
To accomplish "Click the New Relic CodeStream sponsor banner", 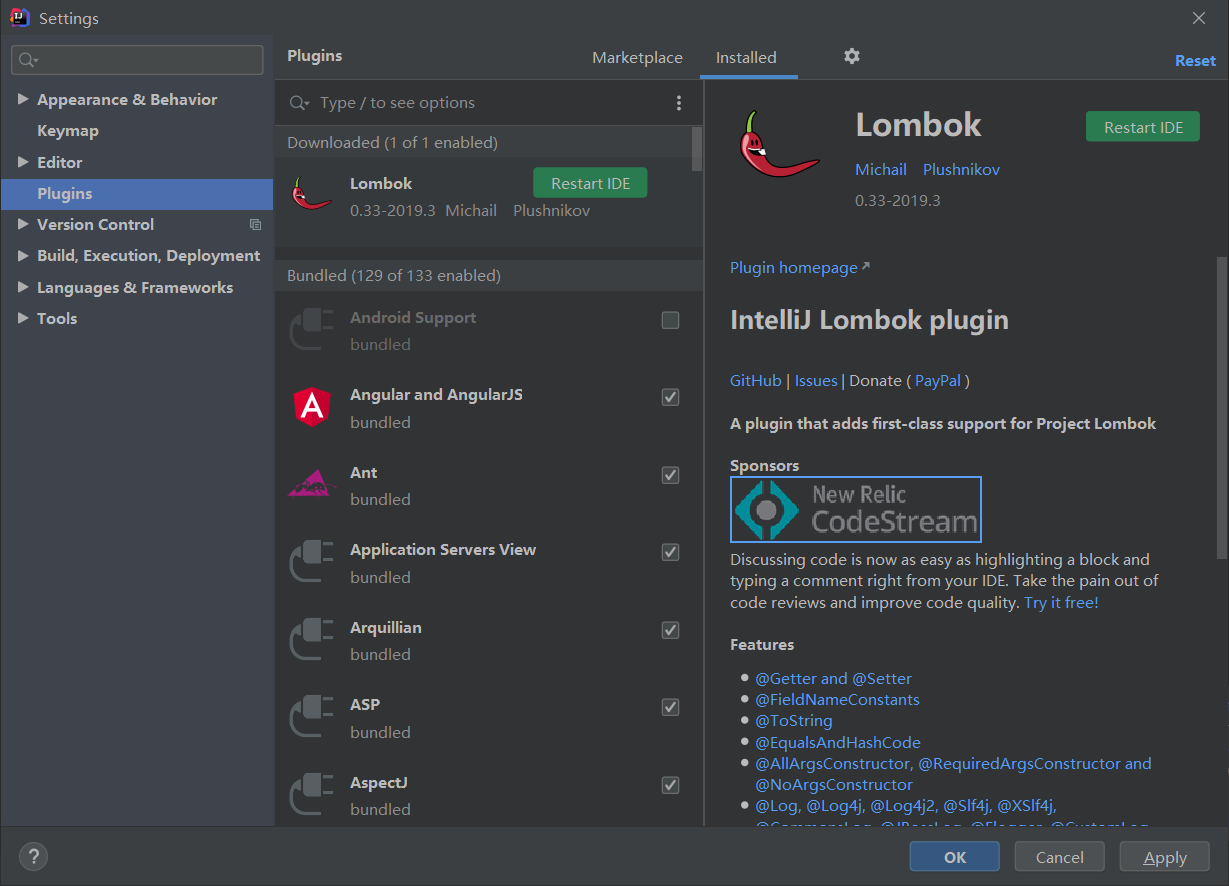I will coord(856,509).
